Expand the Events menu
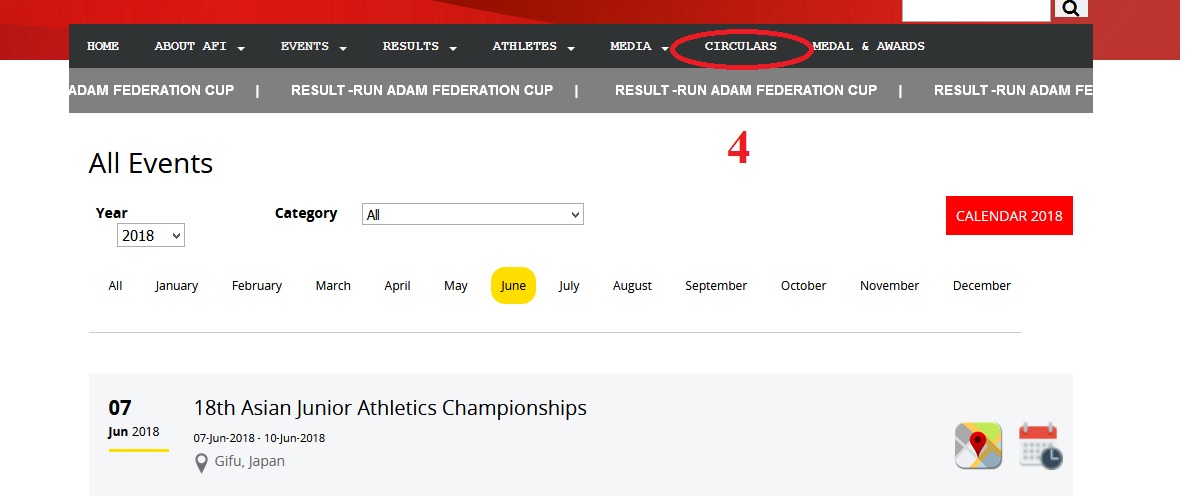The height and width of the screenshot is (498, 1196). 313,47
